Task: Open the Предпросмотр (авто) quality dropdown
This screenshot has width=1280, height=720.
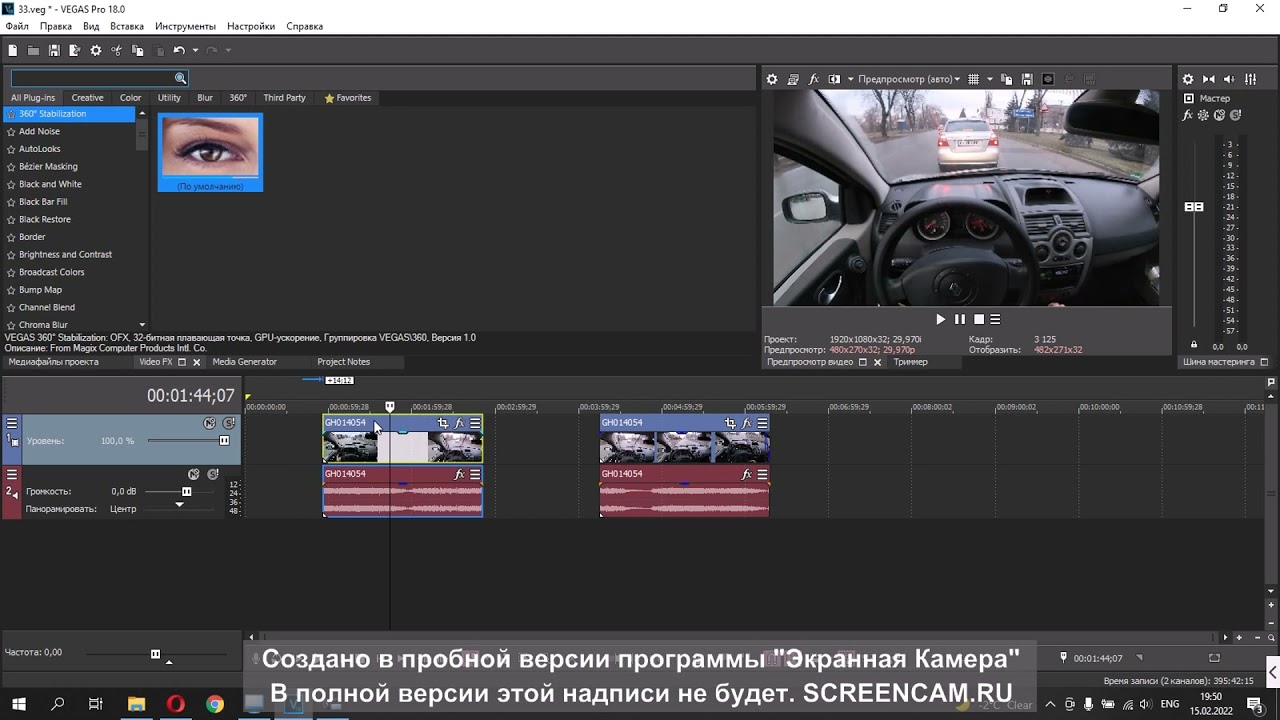Action: pyautogui.click(x=909, y=79)
